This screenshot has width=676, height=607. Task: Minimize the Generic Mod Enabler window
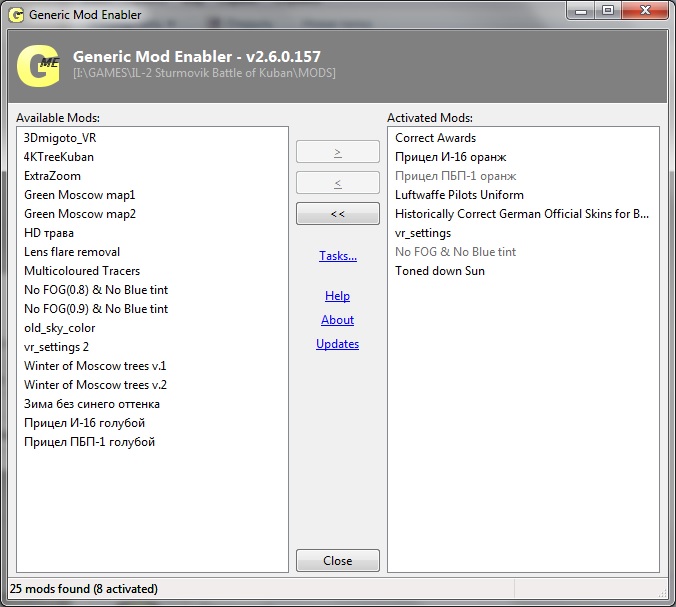coord(581,11)
